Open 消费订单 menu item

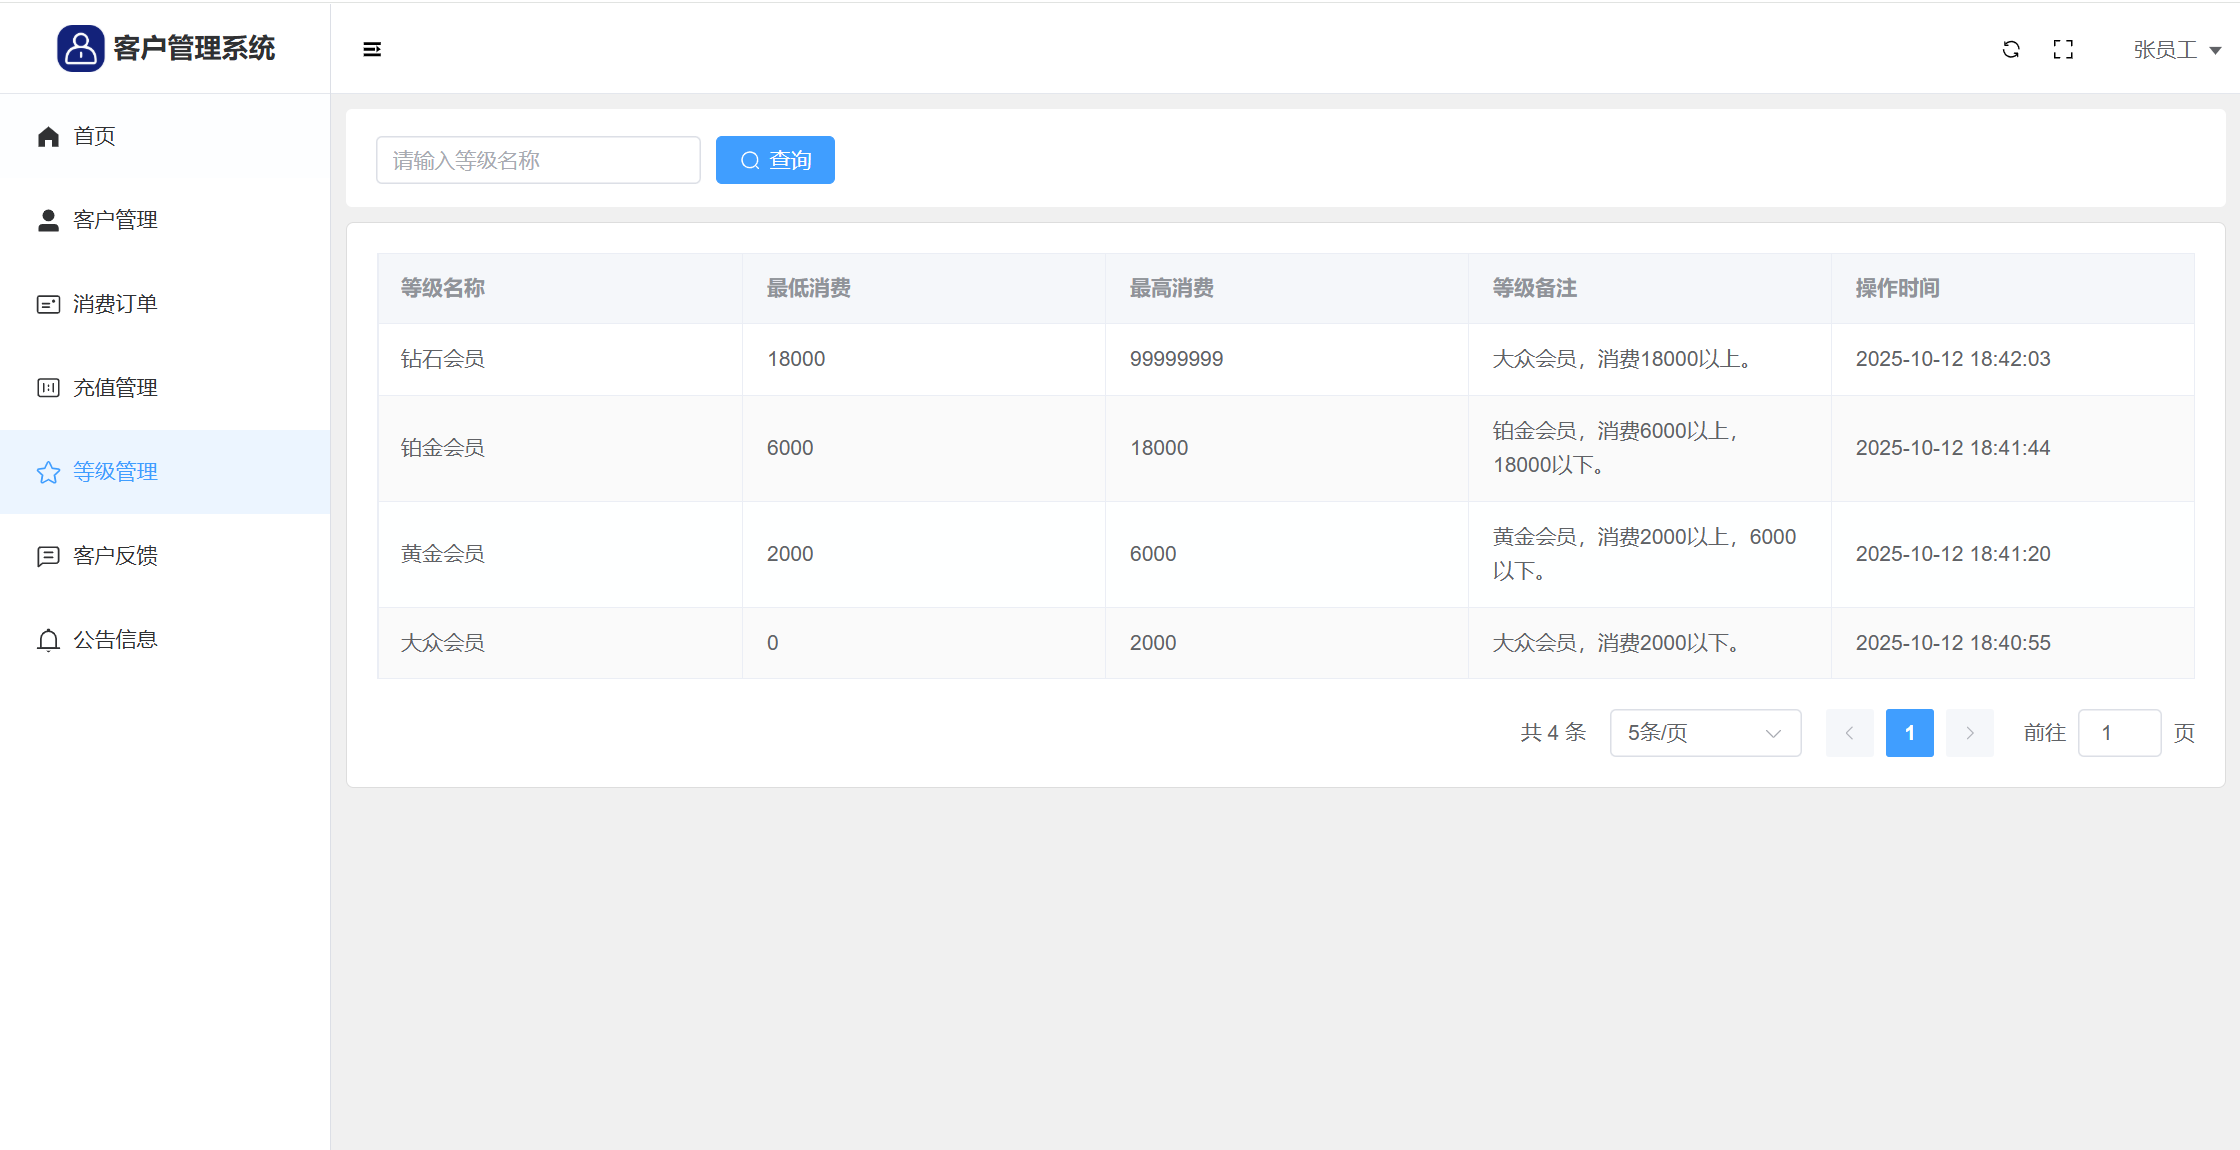pyautogui.click(x=115, y=304)
